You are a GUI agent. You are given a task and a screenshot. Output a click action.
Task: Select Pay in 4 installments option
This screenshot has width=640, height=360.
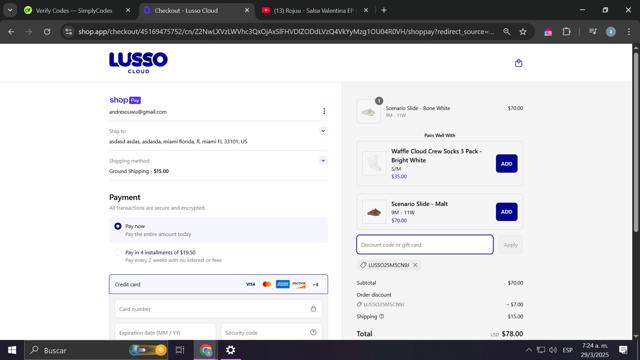(118, 253)
